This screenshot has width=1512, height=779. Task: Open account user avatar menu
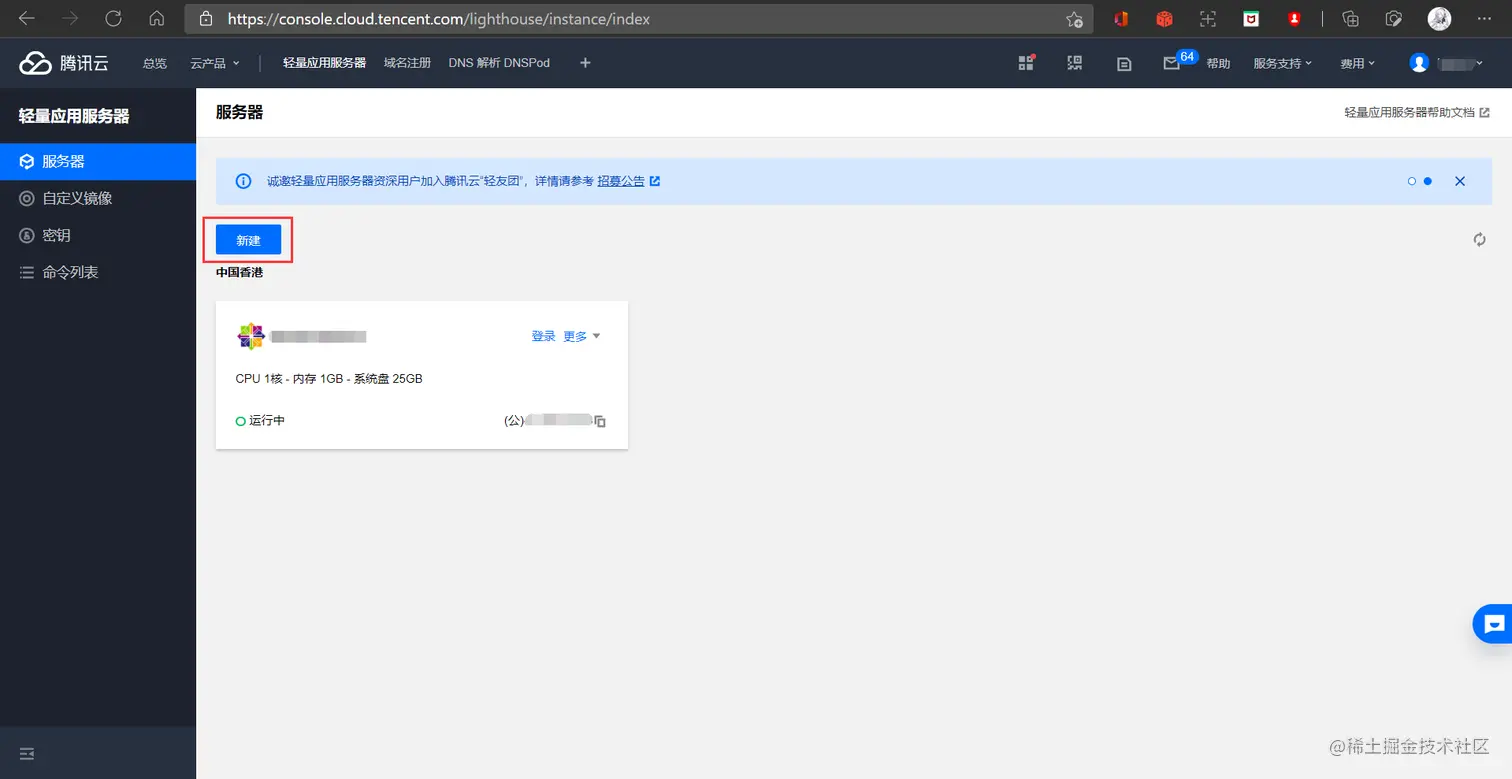(x=1445, y=63)
